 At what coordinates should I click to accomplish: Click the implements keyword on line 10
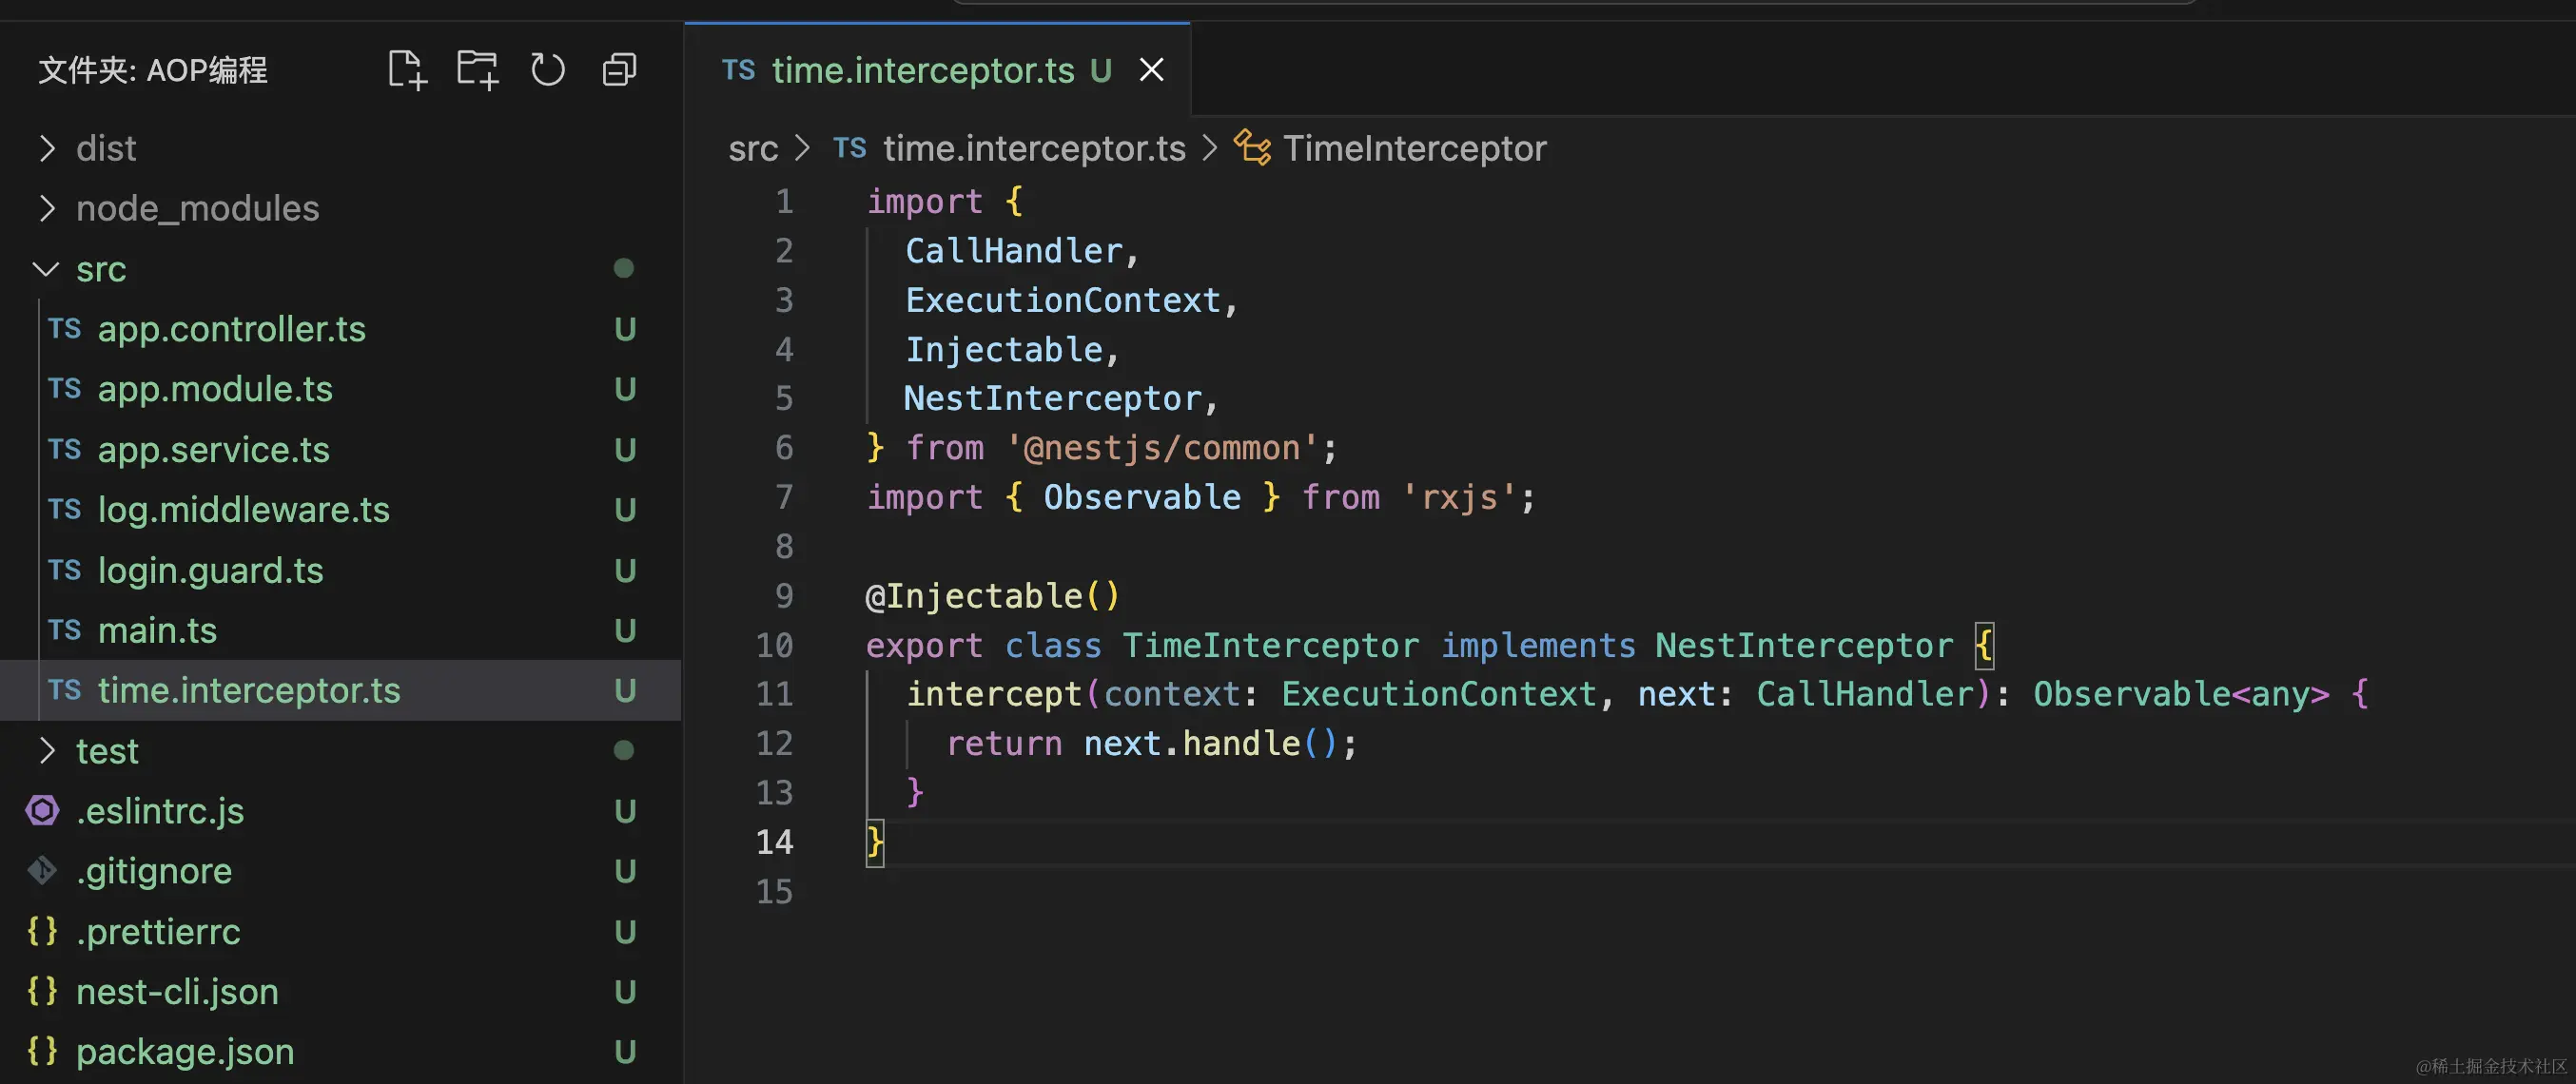[x=1538, y=645]
